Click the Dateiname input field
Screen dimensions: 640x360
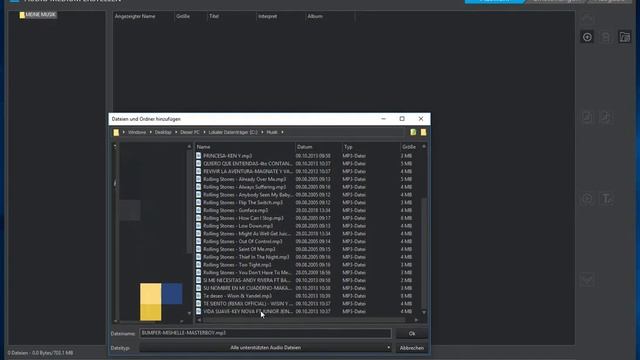pyautogui.click(x=265, y=333)
